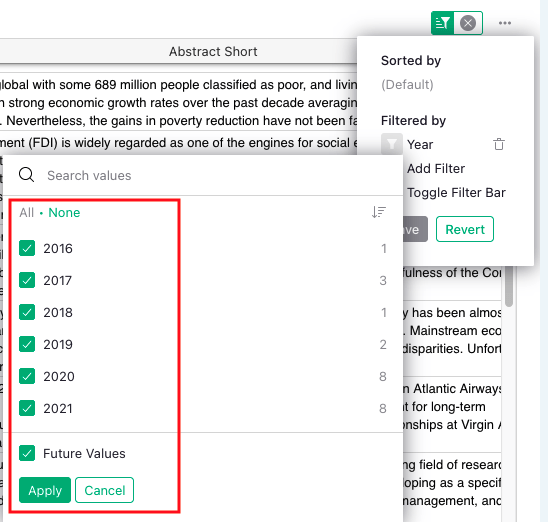The image size is (548, 522).
Task: Click the Cancel button
Action: coord(104,490)
